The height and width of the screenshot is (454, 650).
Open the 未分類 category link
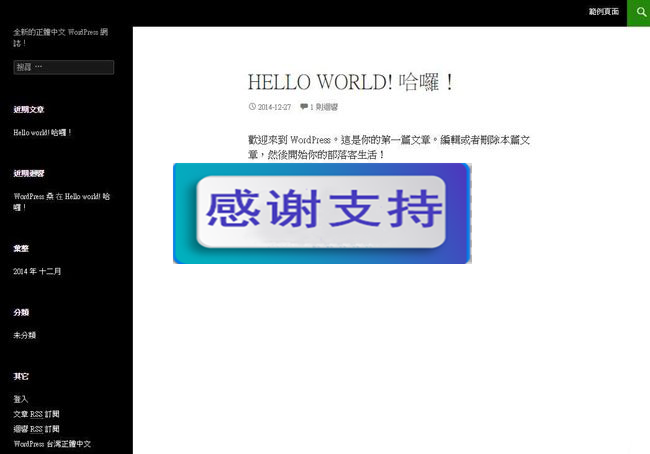click(x=24, y=335)
